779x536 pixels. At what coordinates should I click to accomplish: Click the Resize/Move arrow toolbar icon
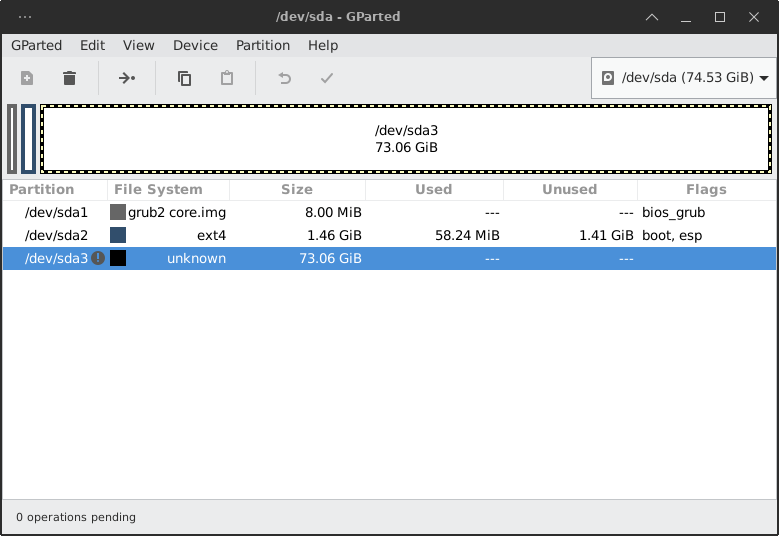tap(127, 78)
